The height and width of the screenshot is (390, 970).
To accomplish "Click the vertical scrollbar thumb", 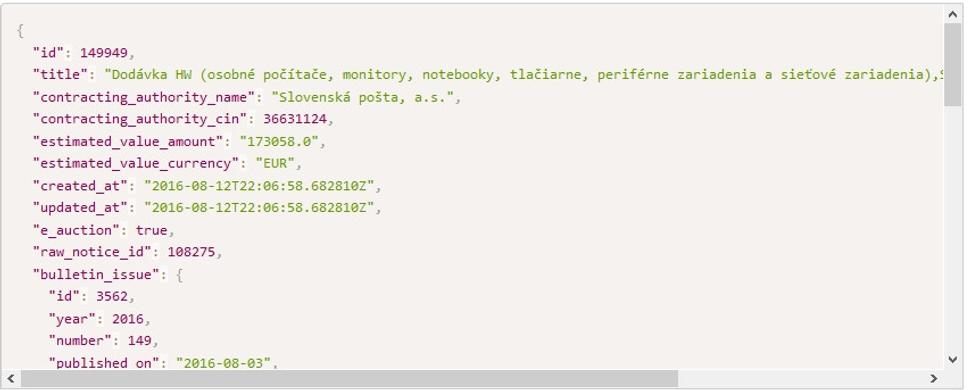I will [952, 65].
